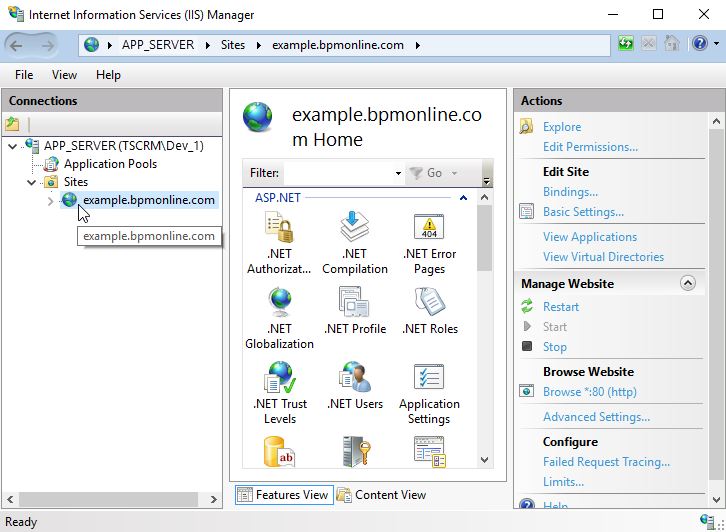Open Failed Request Tracing link
726x532 pixels.
[x=607, y=462]
